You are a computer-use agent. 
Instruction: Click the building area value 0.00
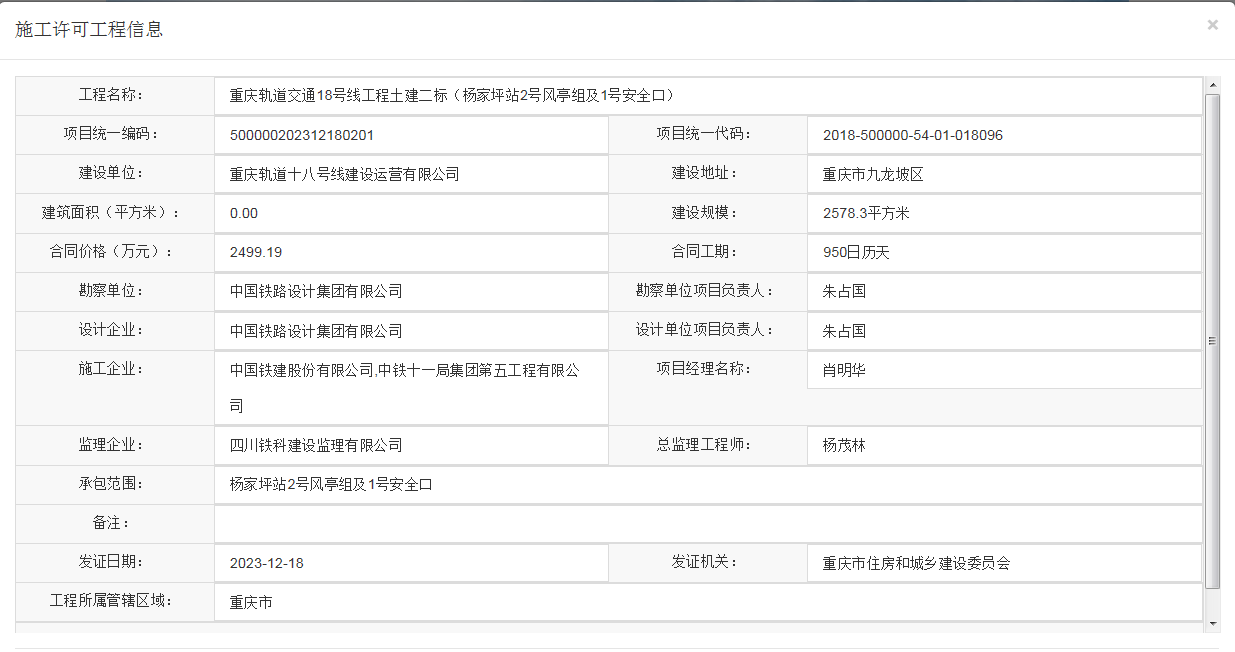(244, 213)
